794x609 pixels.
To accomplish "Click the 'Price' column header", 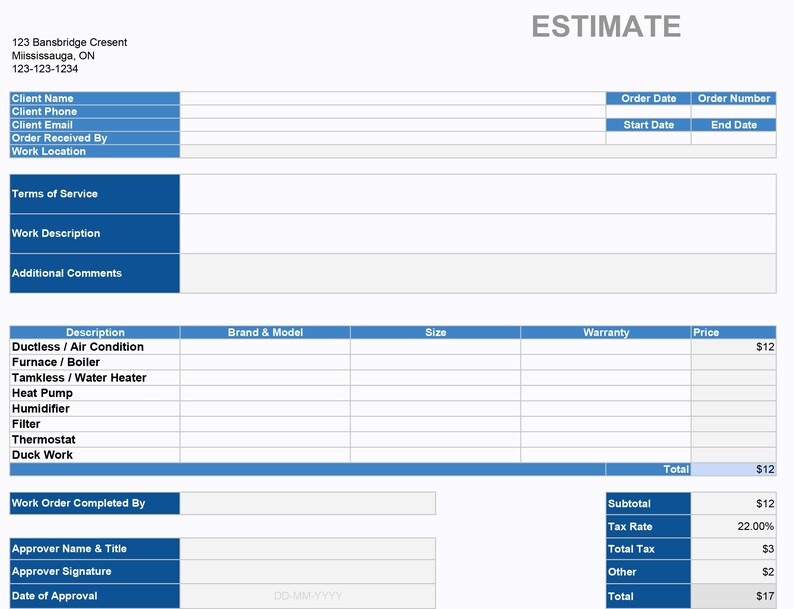I will point(734,332).
